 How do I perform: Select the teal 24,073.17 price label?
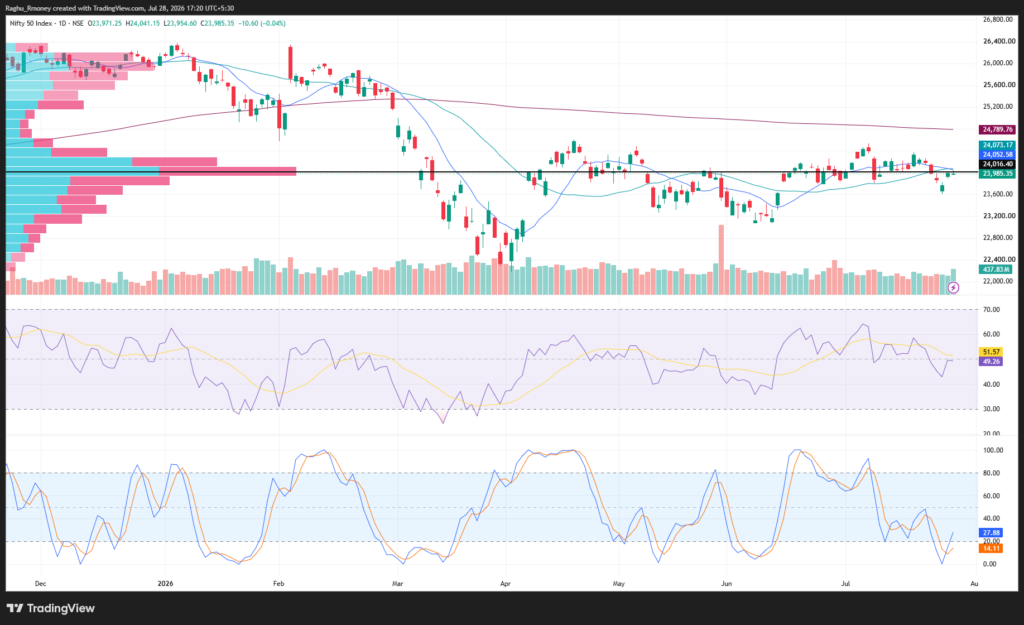(997, 145)
